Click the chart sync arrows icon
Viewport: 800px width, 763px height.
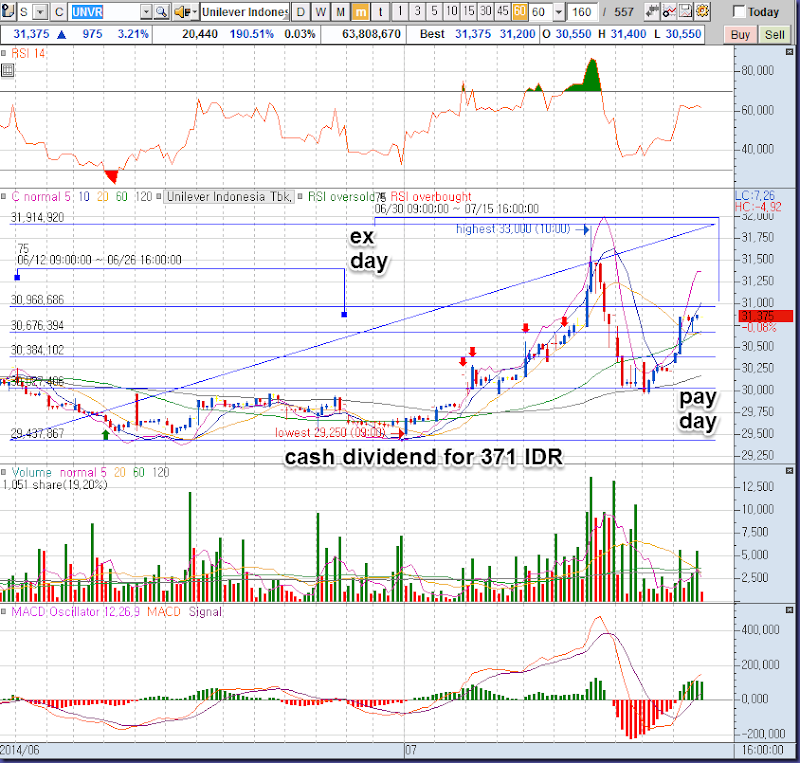click(652, 11)
